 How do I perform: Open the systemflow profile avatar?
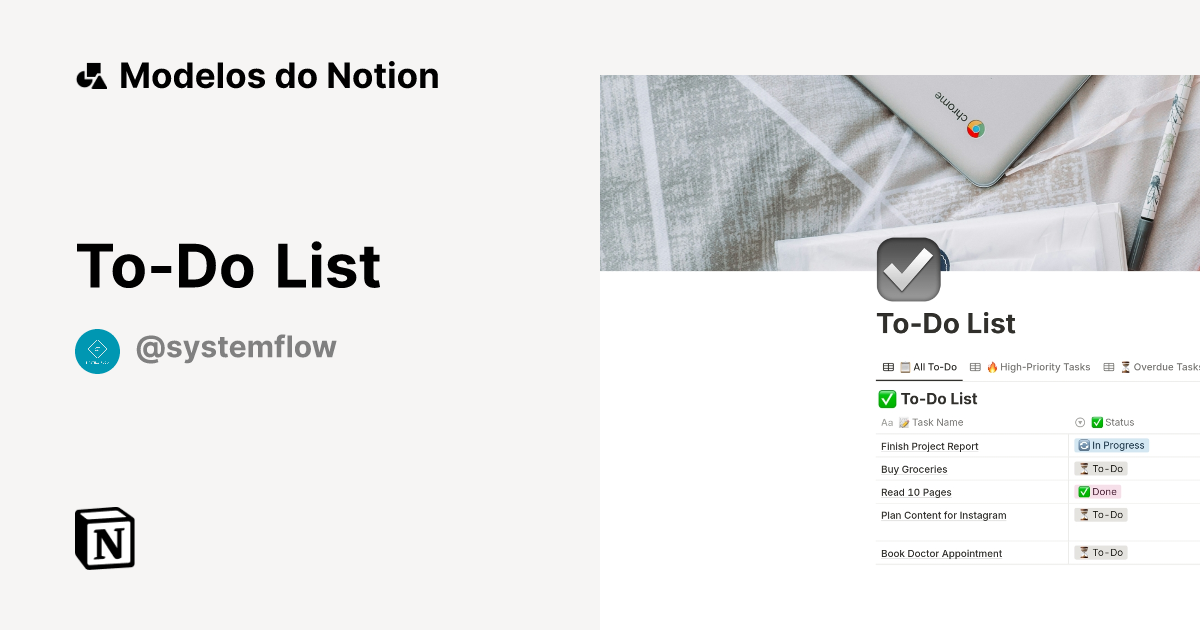tap(97, 351)
